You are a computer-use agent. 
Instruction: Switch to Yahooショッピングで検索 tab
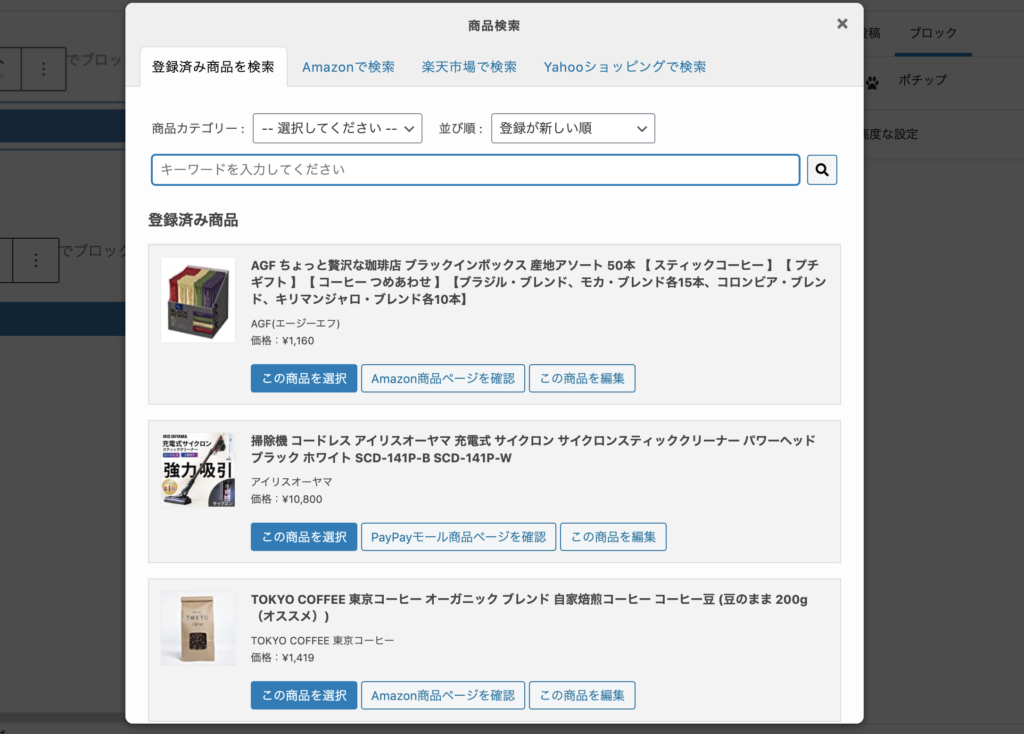point(625,67)
